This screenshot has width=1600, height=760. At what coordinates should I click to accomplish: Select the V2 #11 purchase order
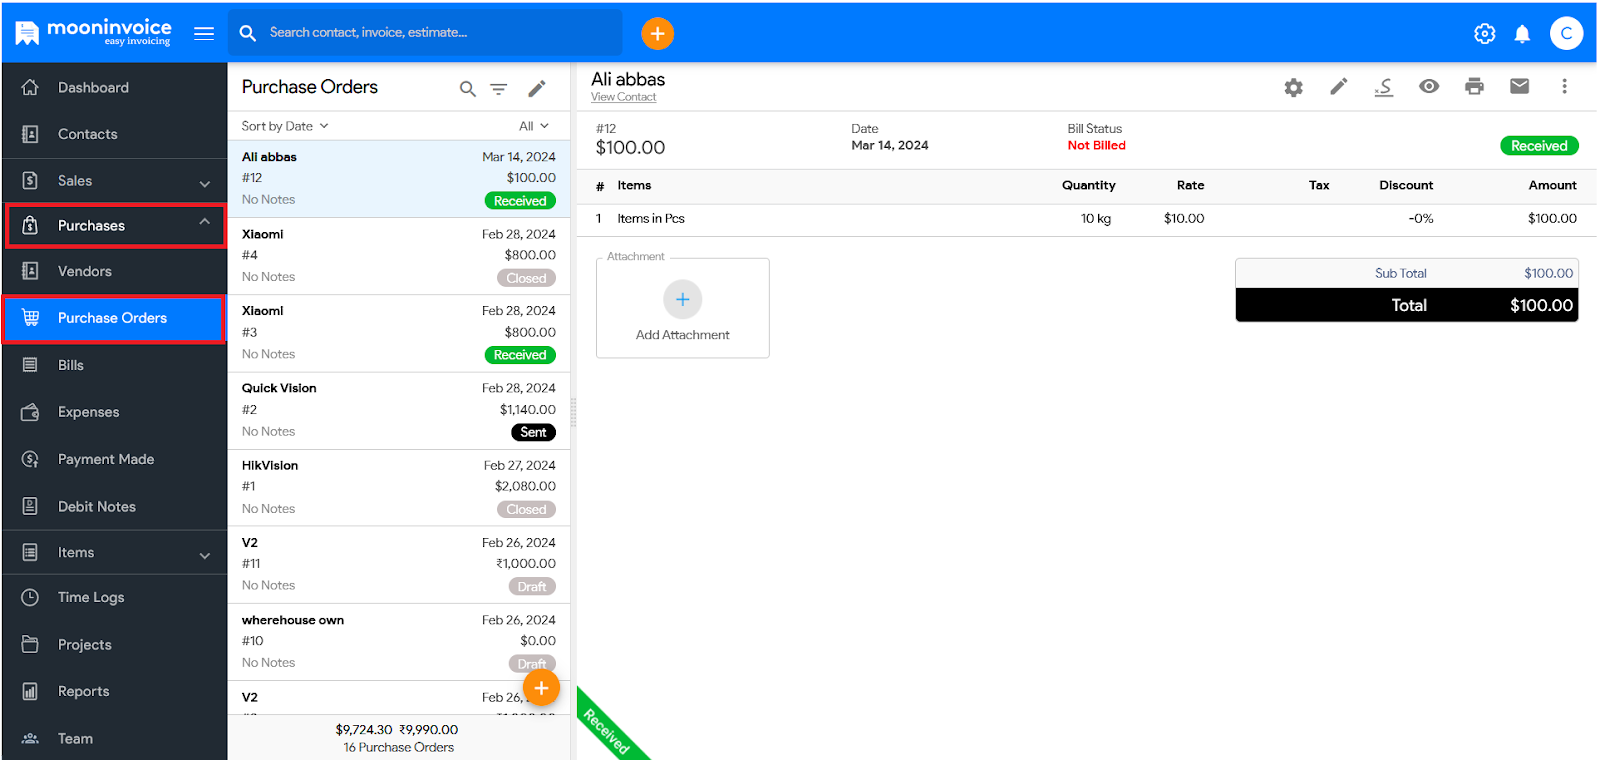coord(399,564)
